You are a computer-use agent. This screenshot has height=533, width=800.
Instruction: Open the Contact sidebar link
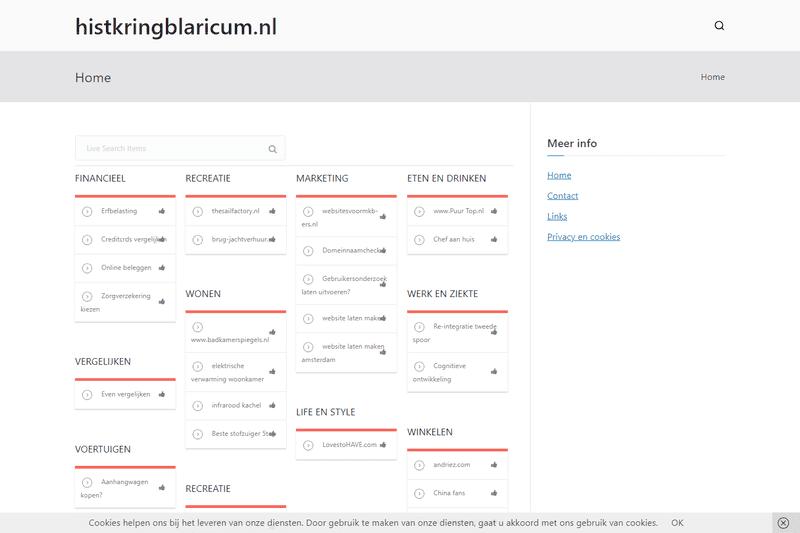point(562,196)
